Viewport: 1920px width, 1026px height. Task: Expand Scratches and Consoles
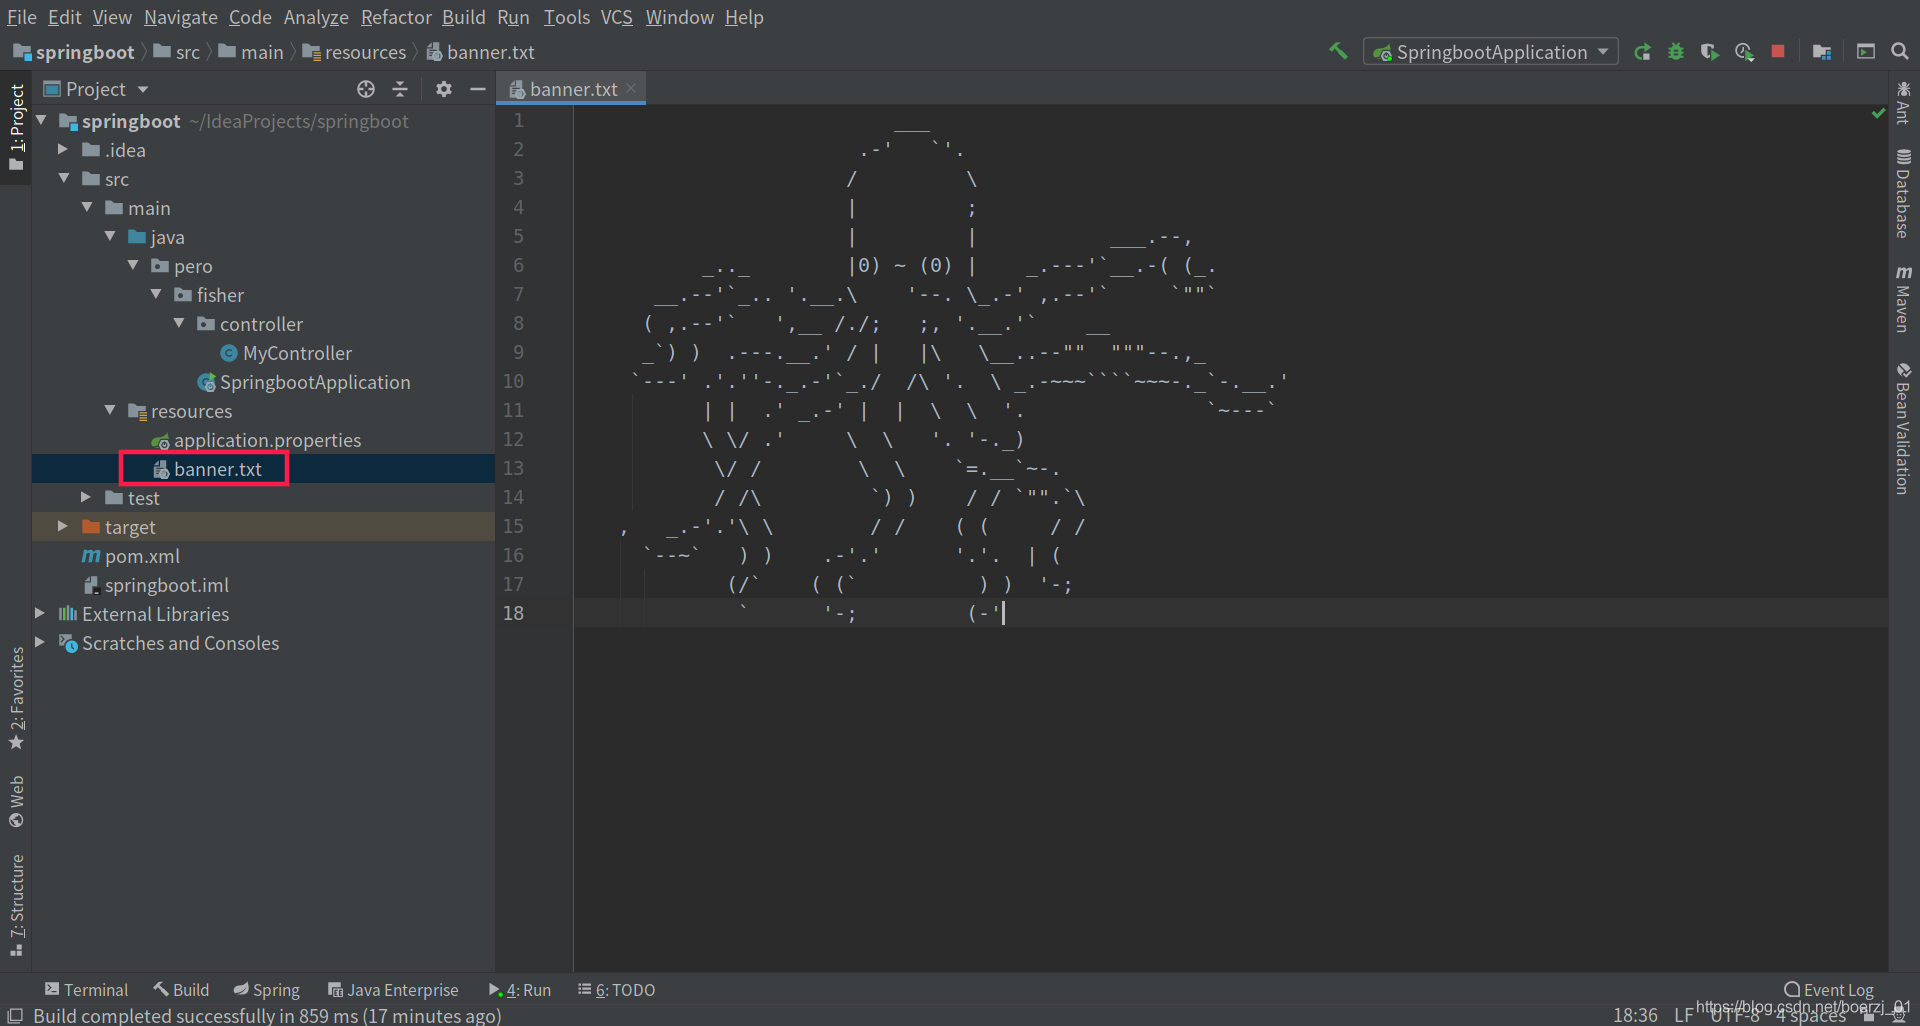pyautogui.click(x=39, y=642)
